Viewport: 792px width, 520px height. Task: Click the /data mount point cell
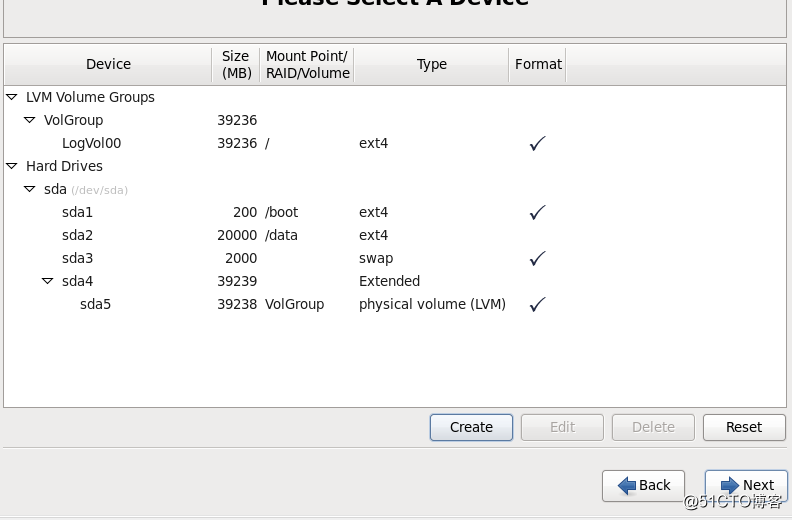click(x=281, y=235)
